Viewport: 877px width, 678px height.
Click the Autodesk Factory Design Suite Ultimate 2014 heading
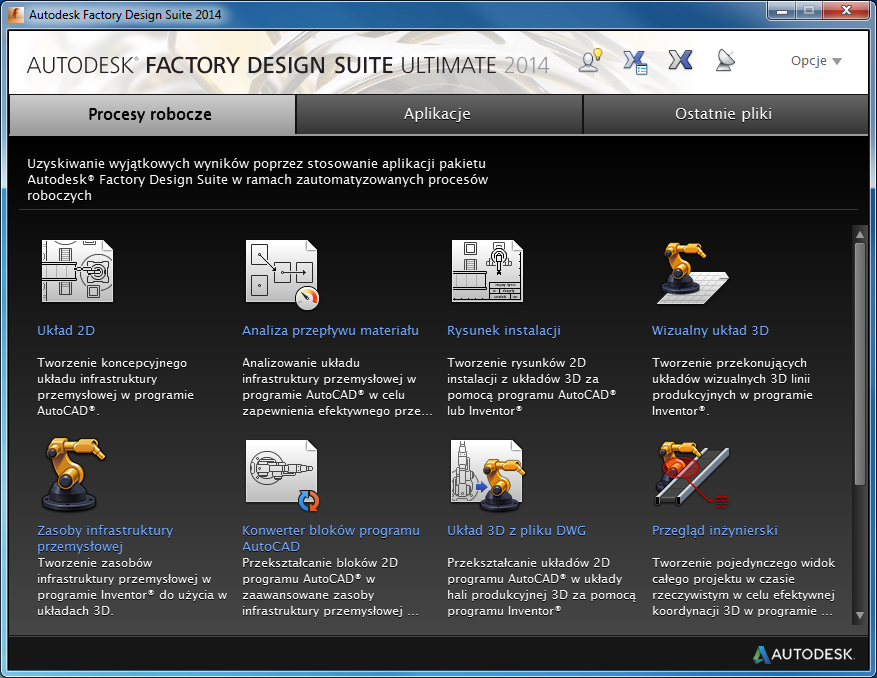click(x=288, y=65)
